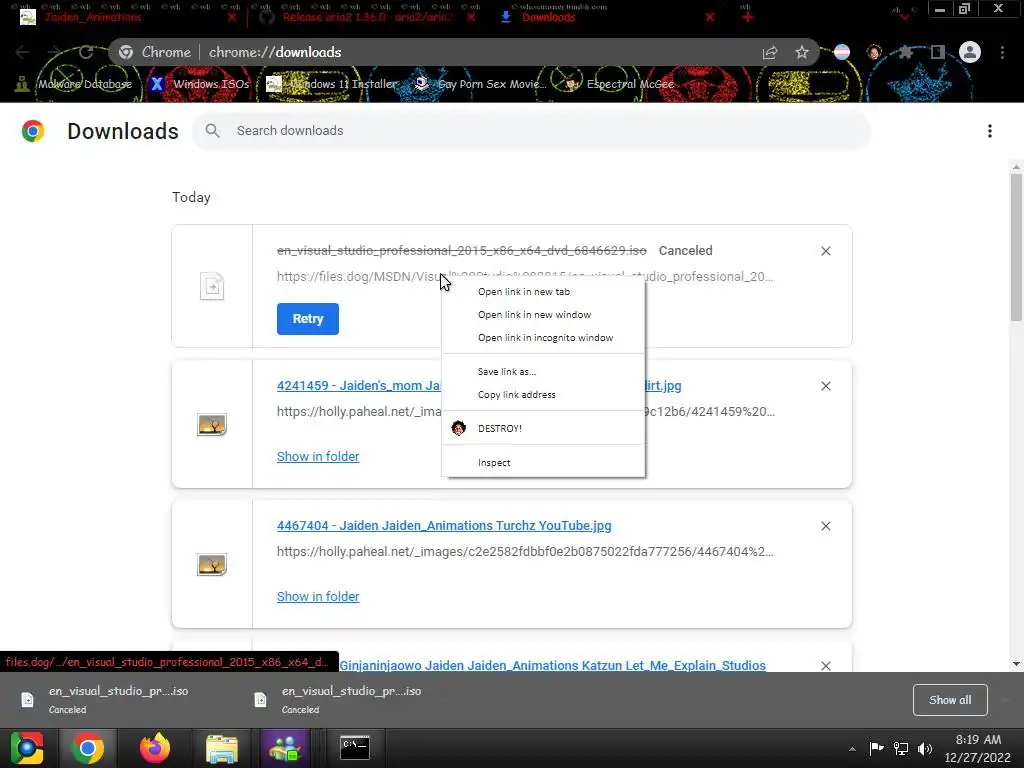The image size is (1024, 768).
Task: Open the Command Prompt taskbar icon
Action: tap(355, 747)
